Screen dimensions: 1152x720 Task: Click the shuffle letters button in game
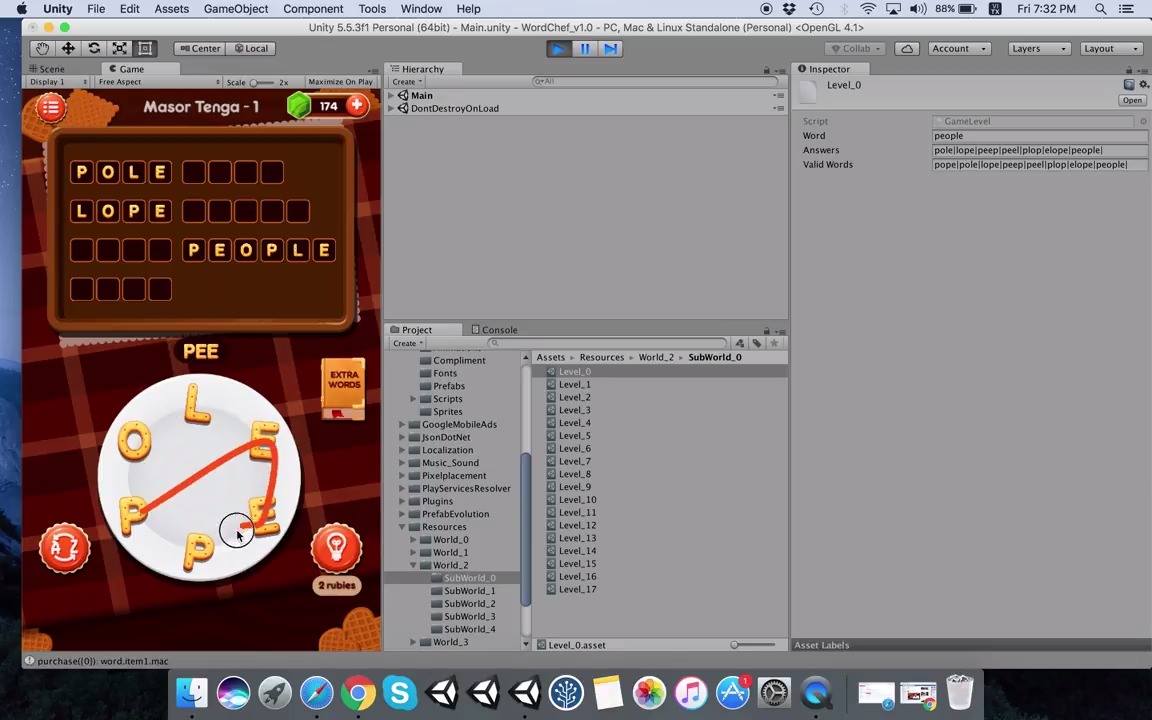[x=65, y=548]
